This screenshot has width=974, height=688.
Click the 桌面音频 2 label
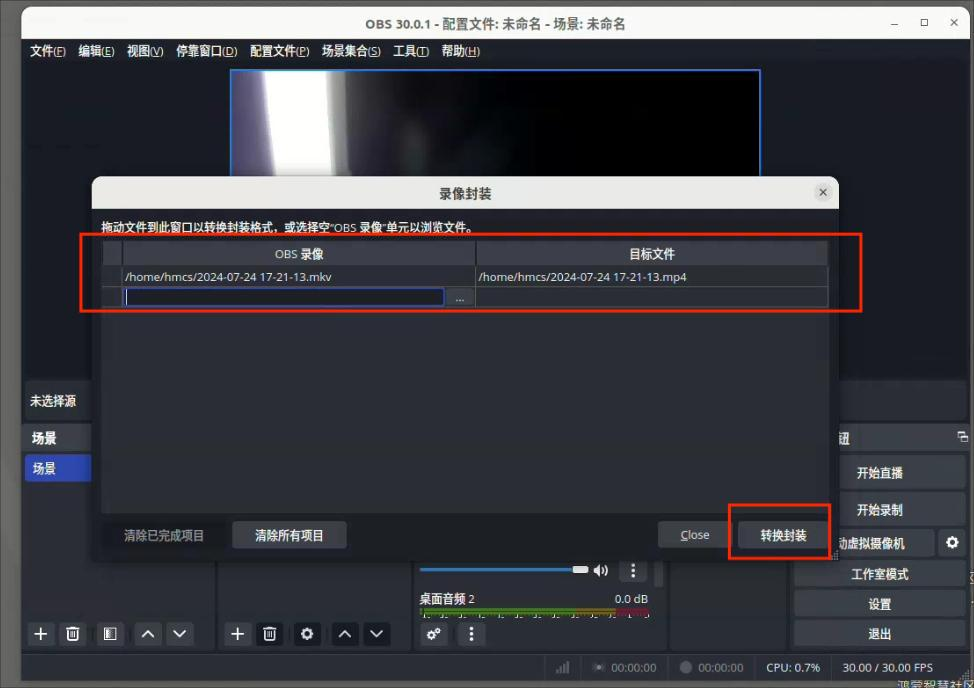click(x=447, y=599)
